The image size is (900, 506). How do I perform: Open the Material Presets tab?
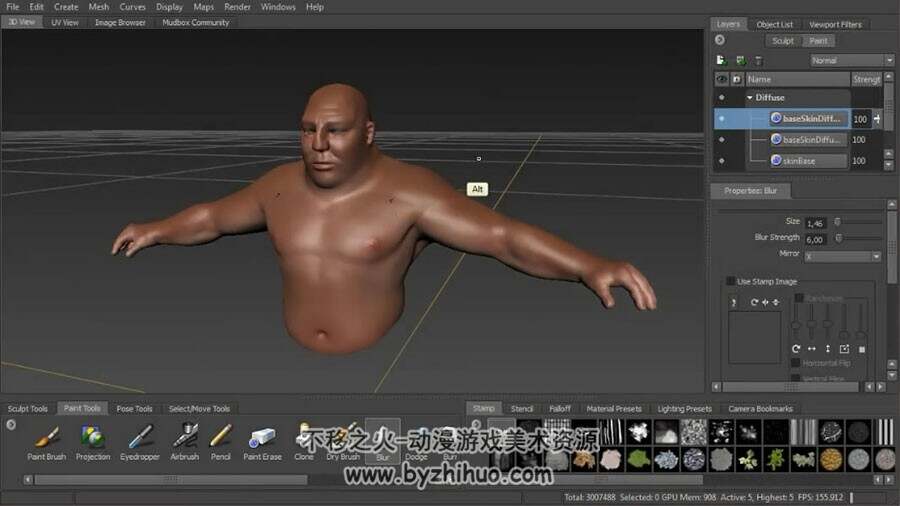614,408
